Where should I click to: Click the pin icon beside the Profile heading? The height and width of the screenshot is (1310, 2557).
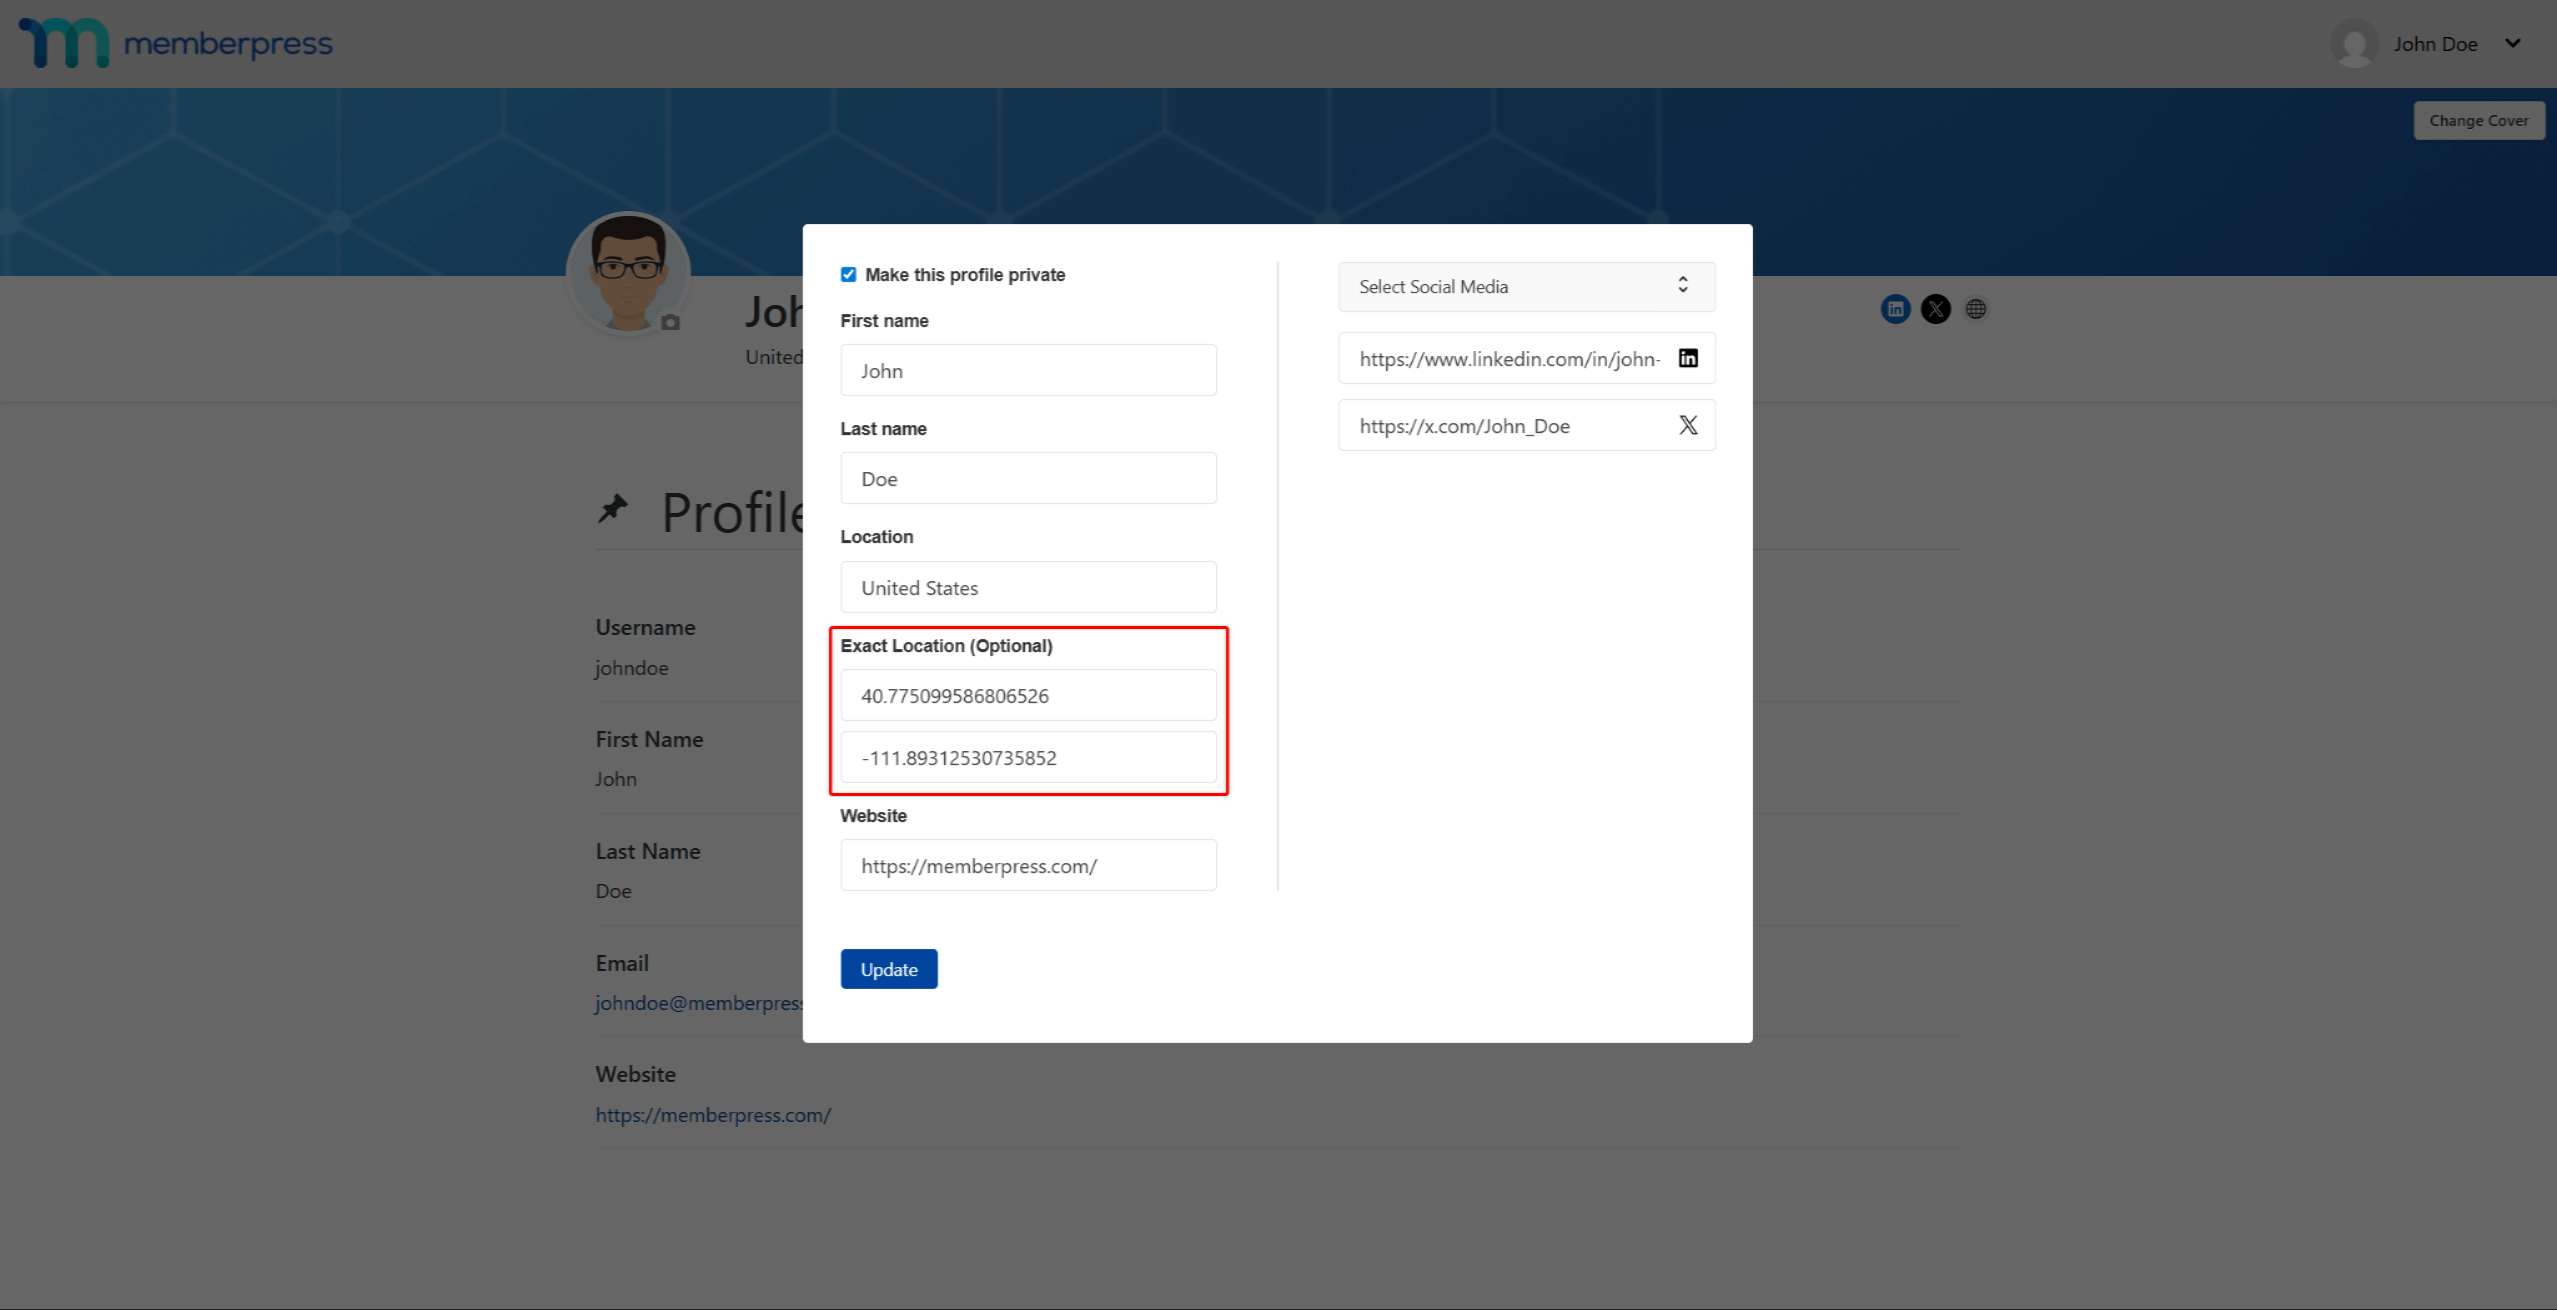click(612, 509)
